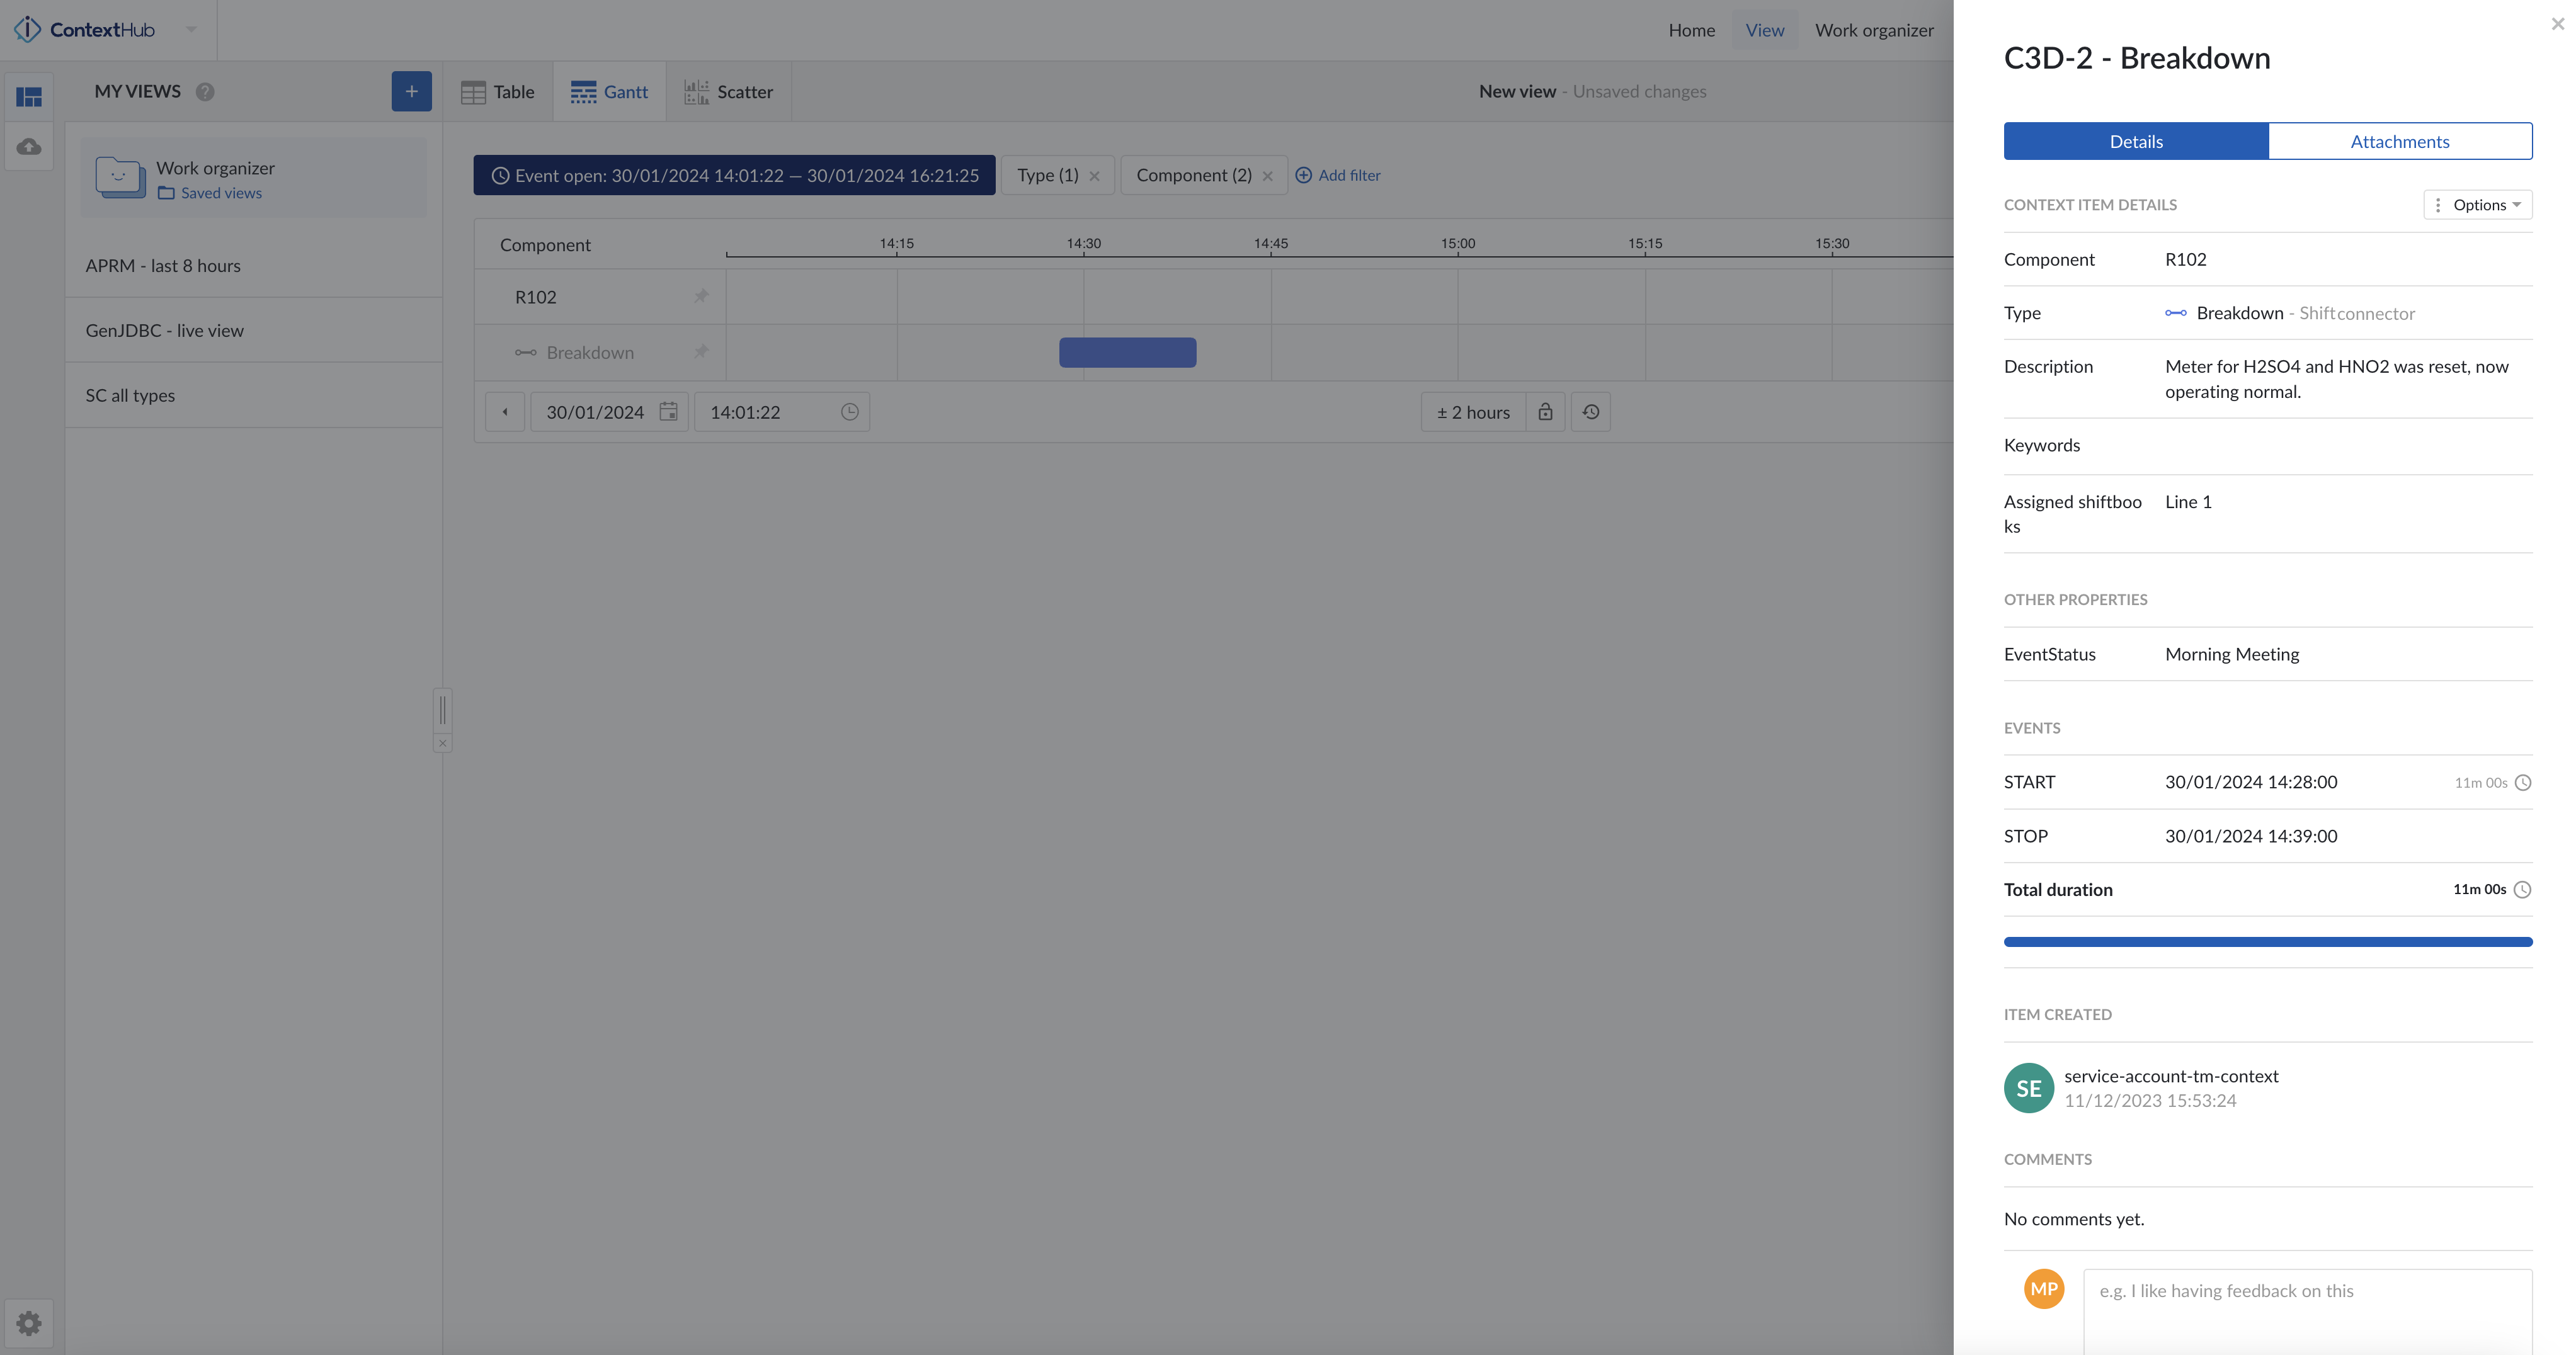Click the Breakdown bar in Gantt chart

1127,352
